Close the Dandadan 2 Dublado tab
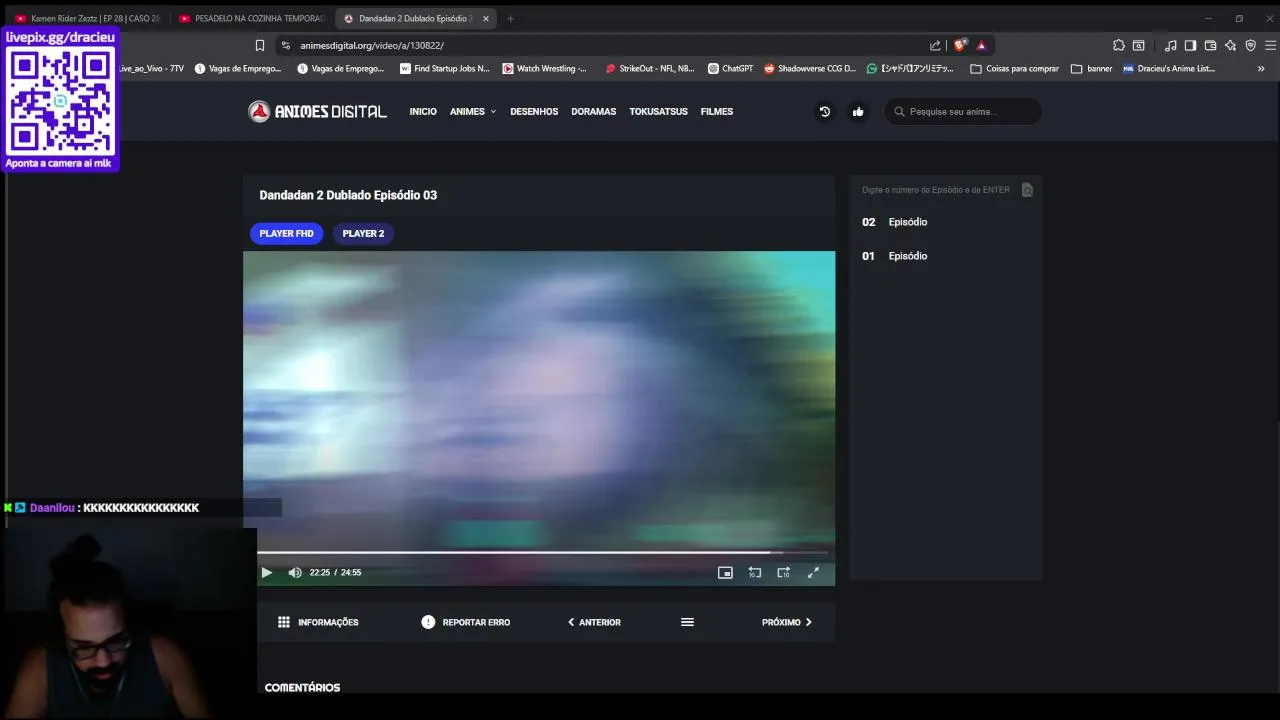The width and height of the screenshot is (1280, 720). [x=486, y=18]
